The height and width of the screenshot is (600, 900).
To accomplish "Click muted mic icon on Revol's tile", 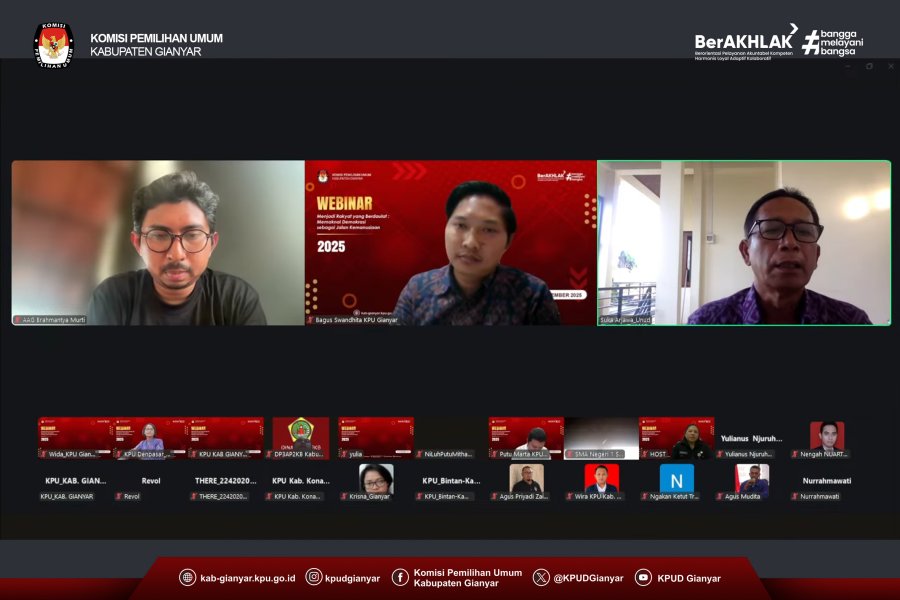I will tap(118, 496).
